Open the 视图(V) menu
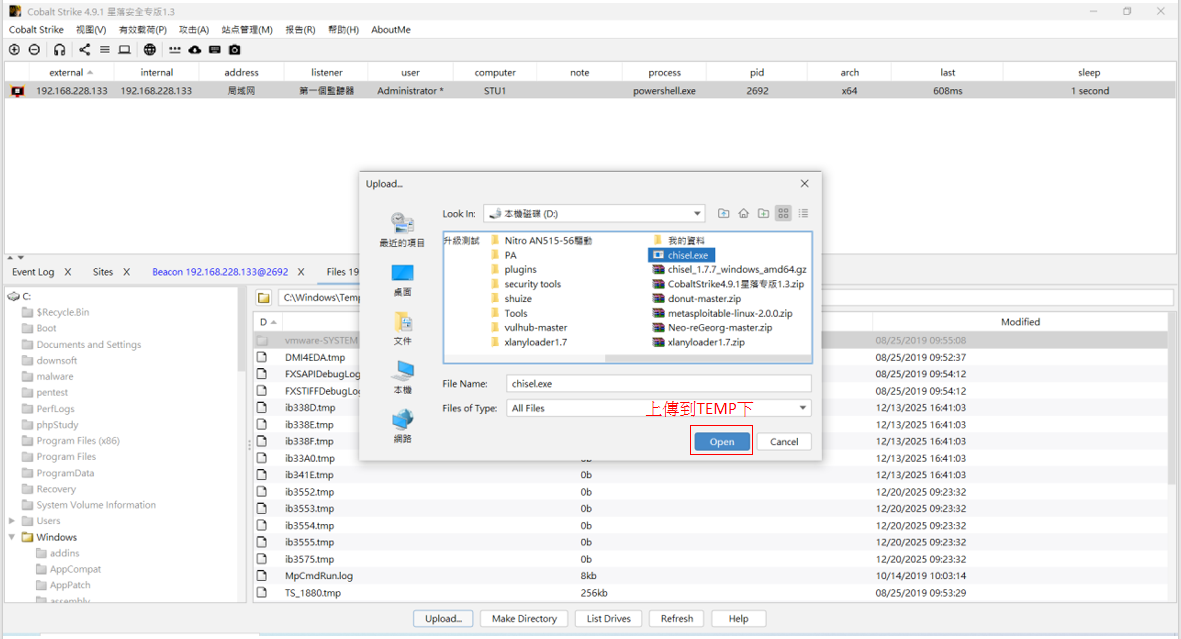The height and width of the screenshot is (639, 1181). click(90, 29)
